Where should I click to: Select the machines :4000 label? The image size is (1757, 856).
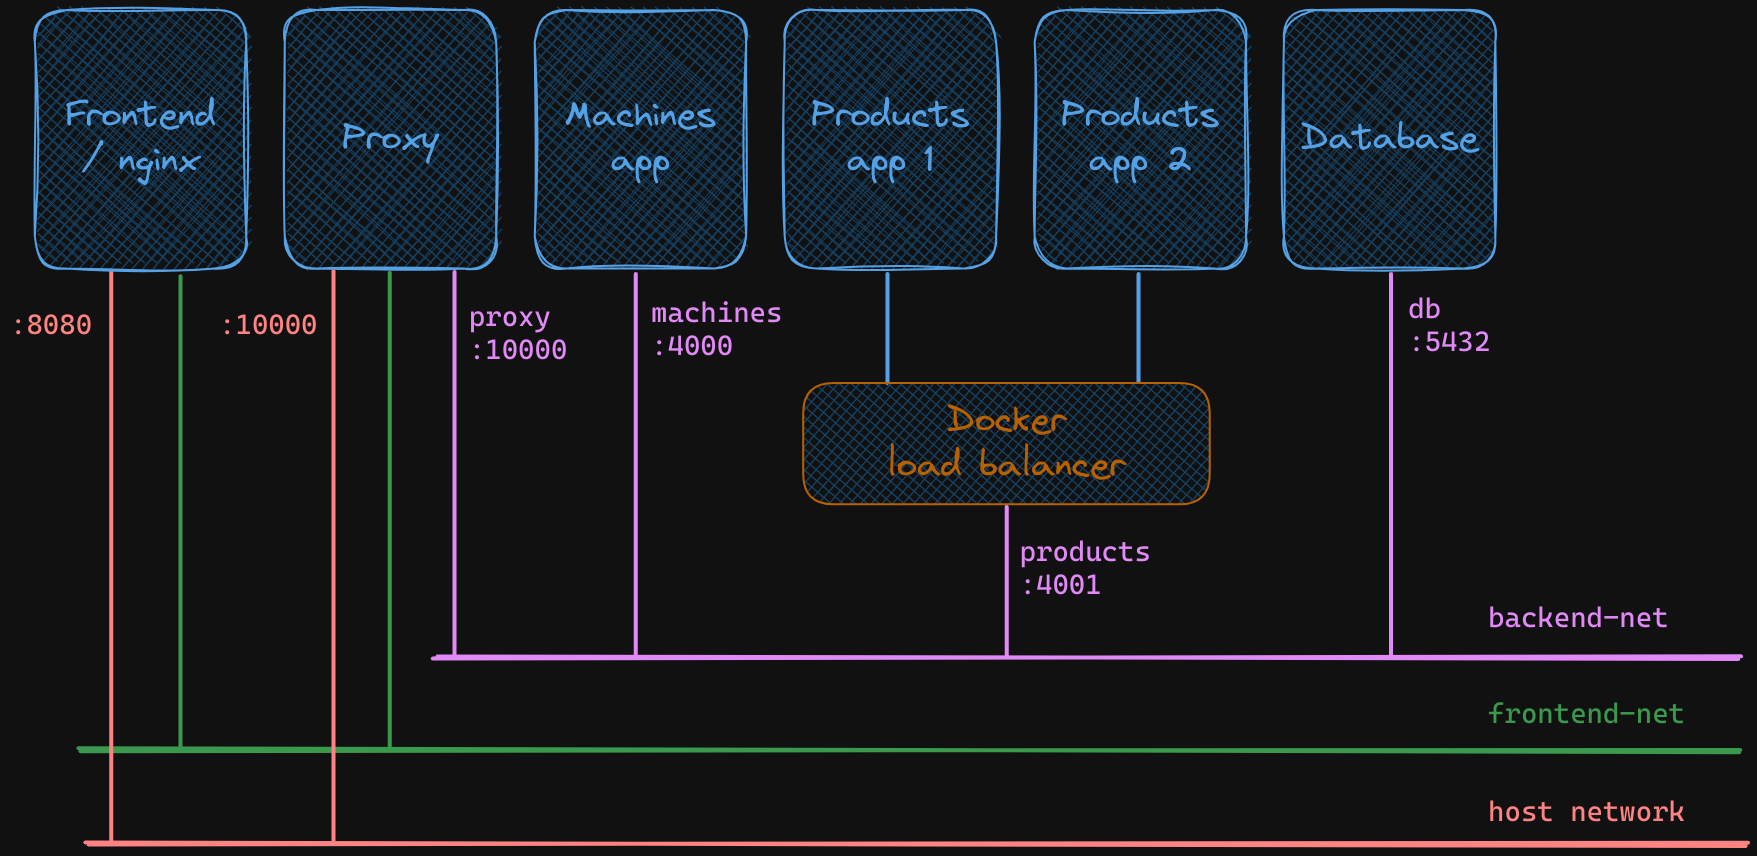pos(715,329)
